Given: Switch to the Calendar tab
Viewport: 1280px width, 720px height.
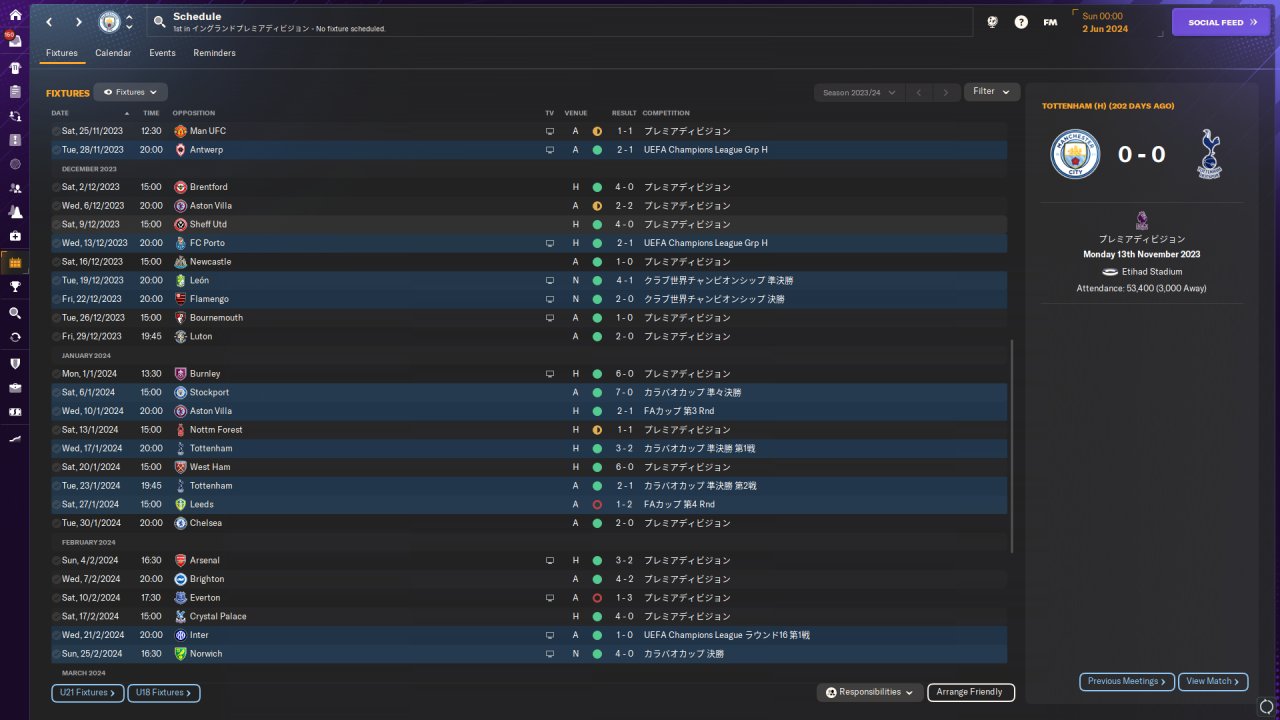Looking at the screenshot, I should coord(113,53).
